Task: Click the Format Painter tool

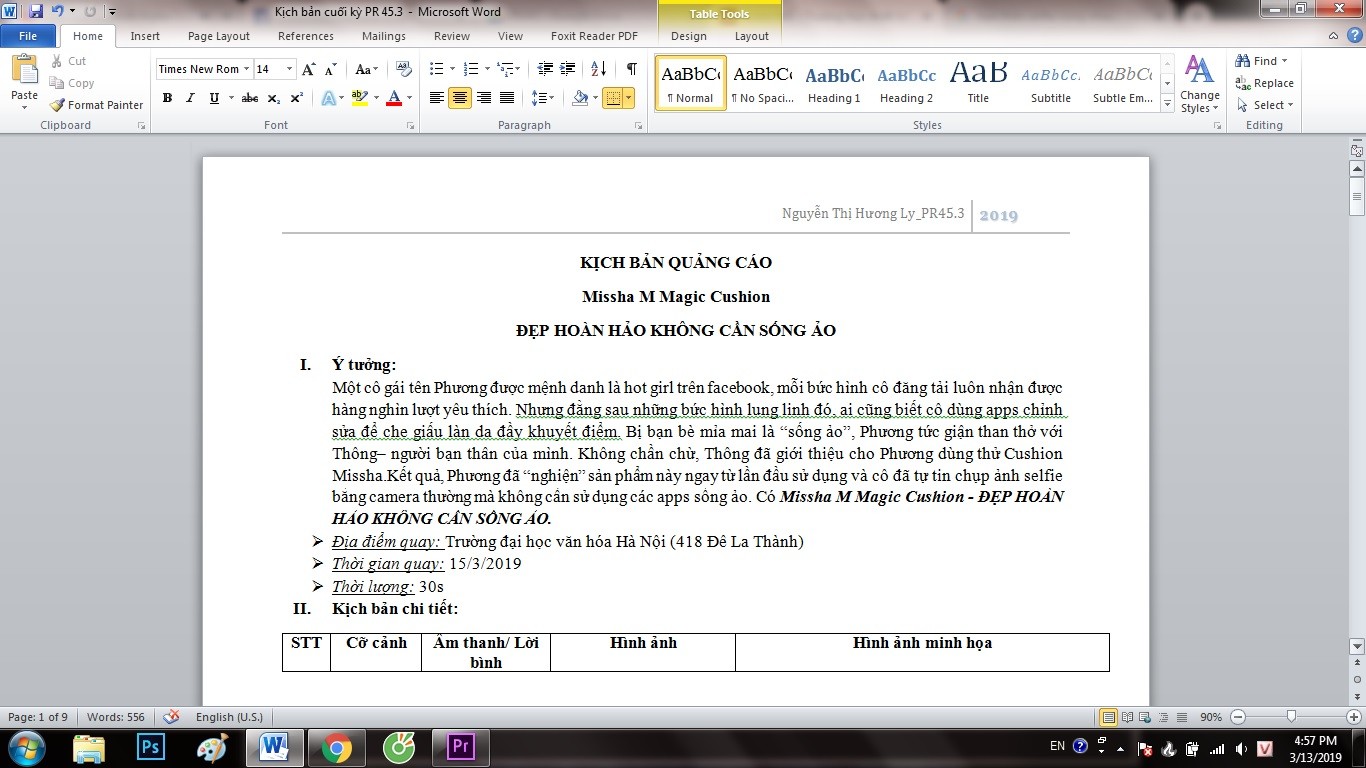Action: (96, 105)
